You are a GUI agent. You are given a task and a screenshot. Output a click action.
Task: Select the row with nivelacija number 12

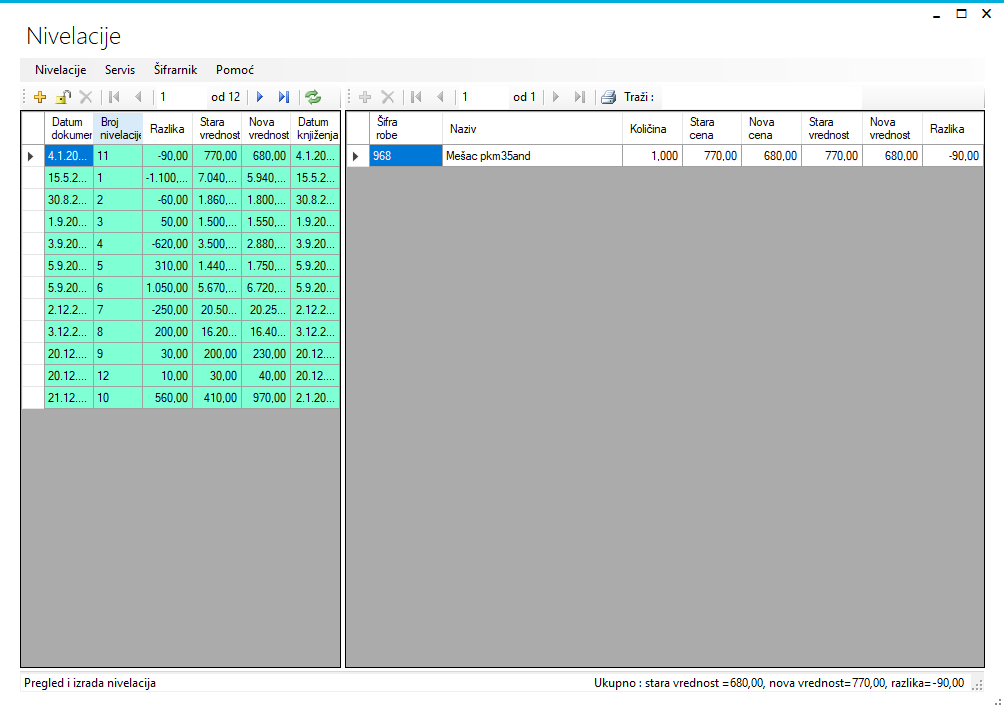(x=117, y=376)
